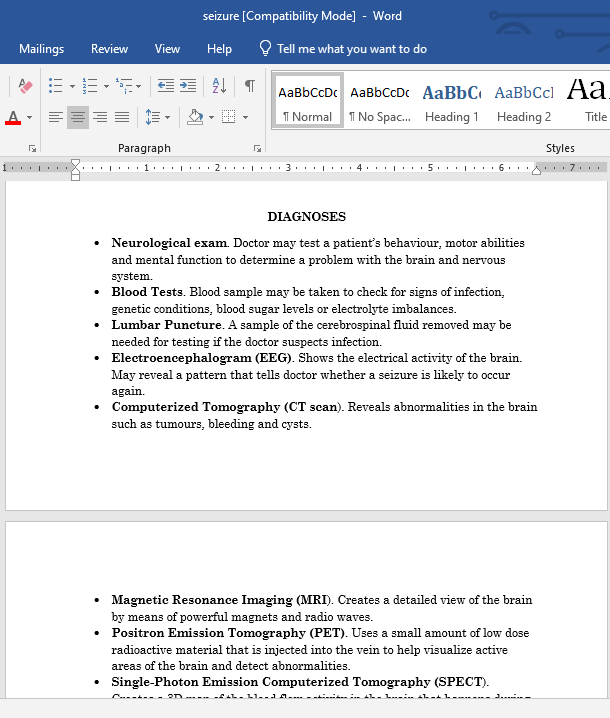Click Magnetic Resonance Imaging (MRI) text
This screenshot has width=610, height=718.
221,600
